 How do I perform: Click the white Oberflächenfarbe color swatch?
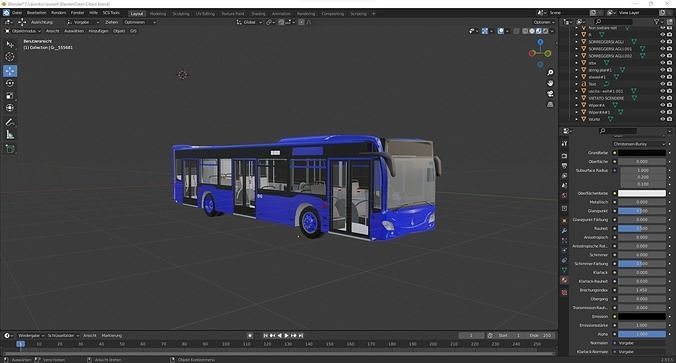(x=642, y=193)
